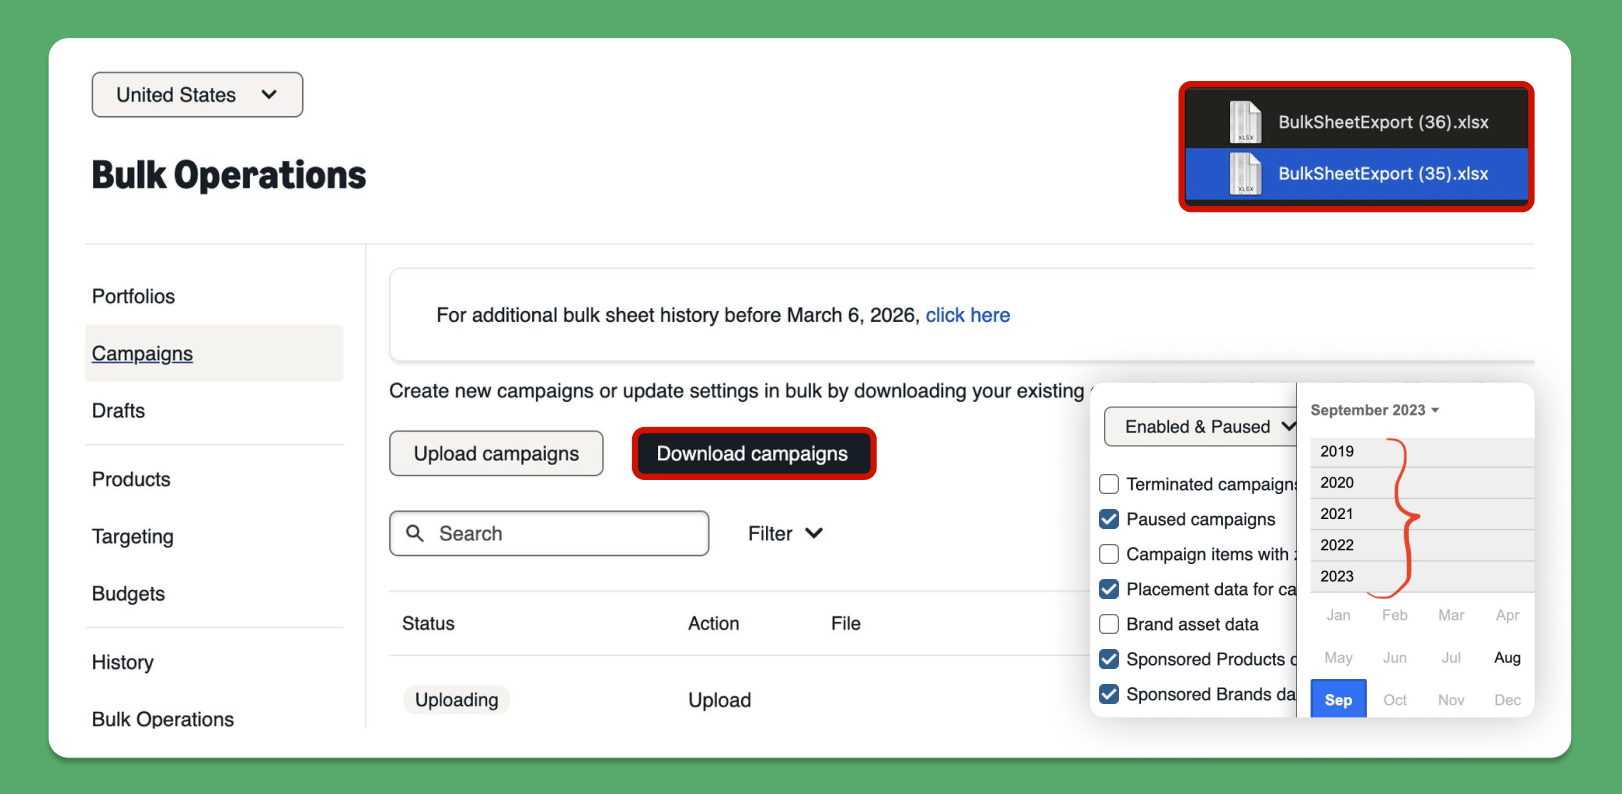Click the Status column header
Screen dimensions: 1622x794
coord(428,624)
